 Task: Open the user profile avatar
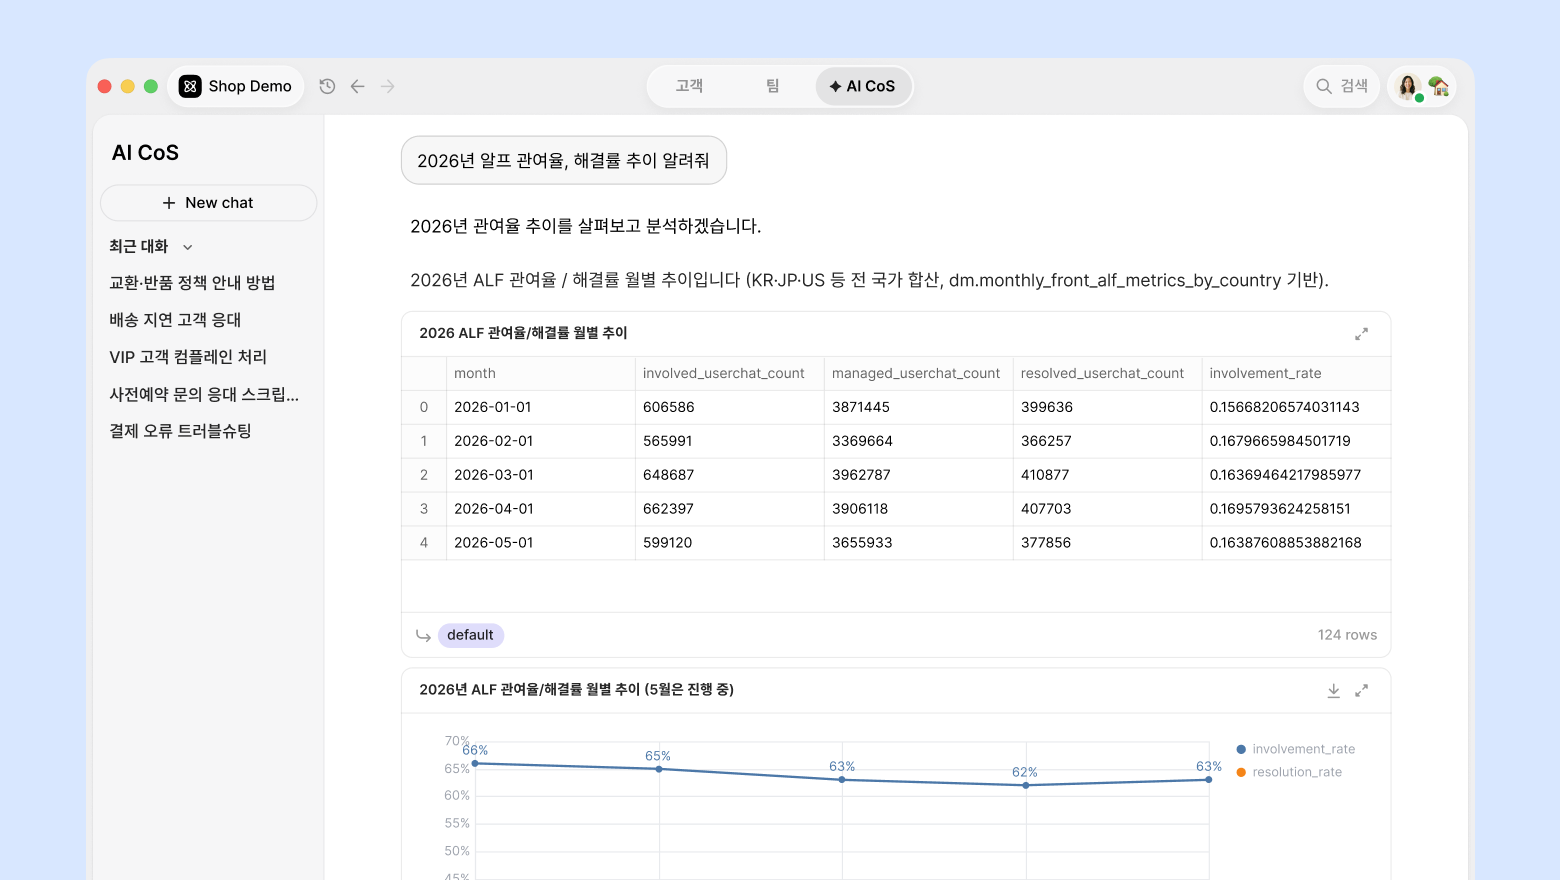pyautogui.click(x=1409, y=86)
